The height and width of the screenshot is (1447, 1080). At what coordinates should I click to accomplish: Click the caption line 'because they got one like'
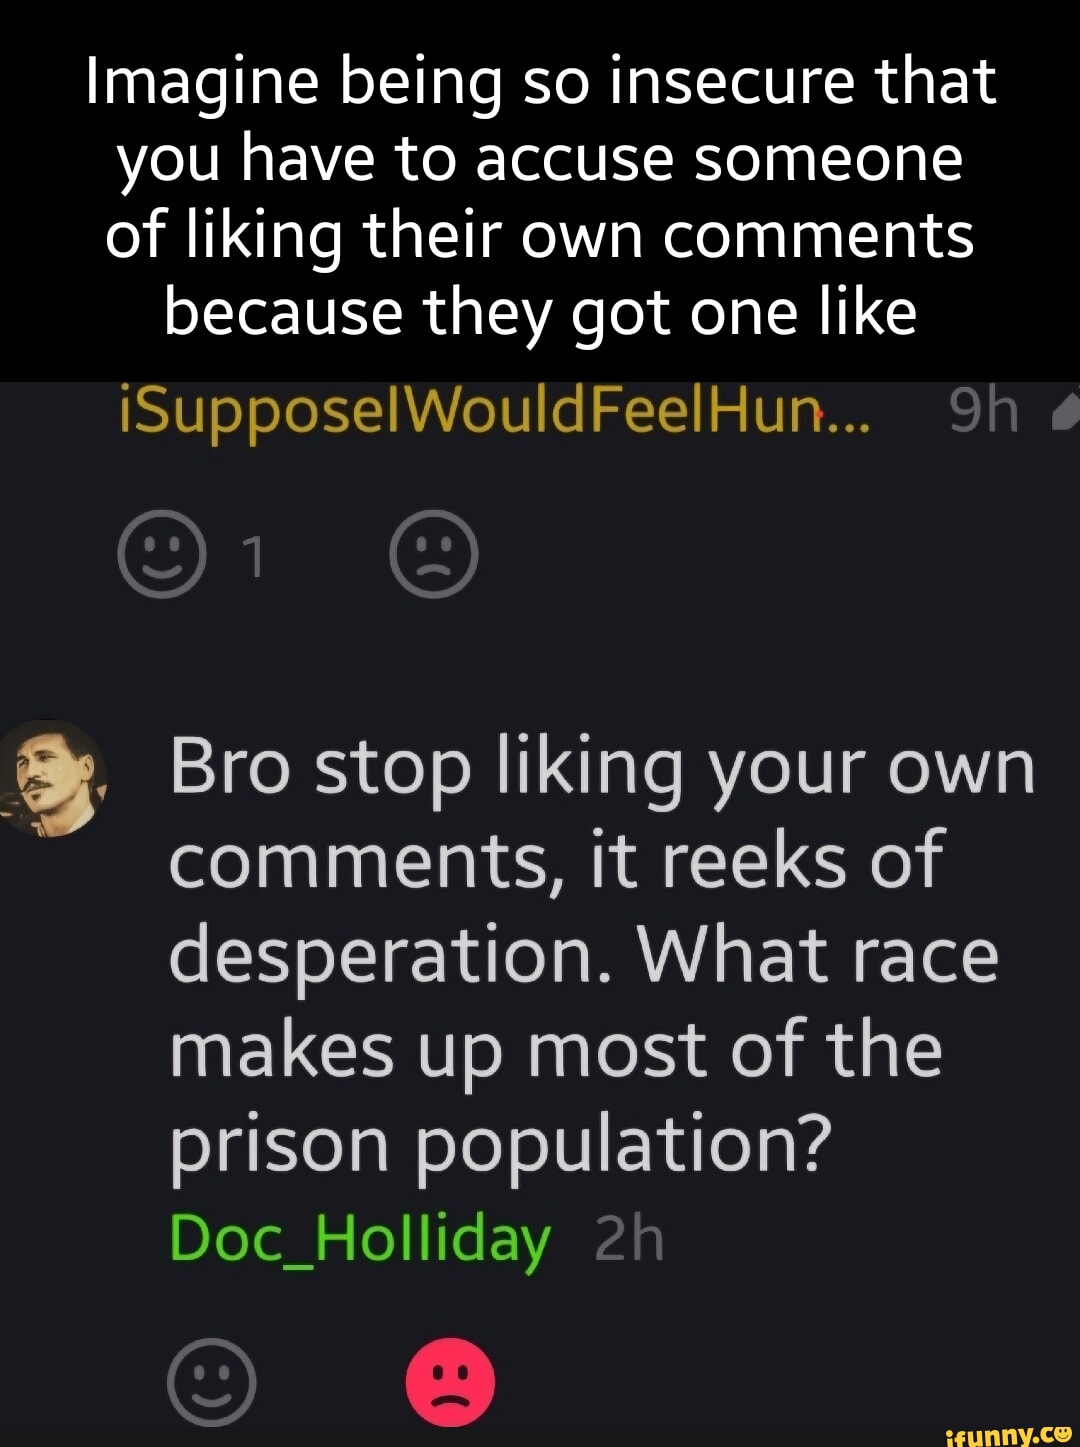(x=541, y=312)
